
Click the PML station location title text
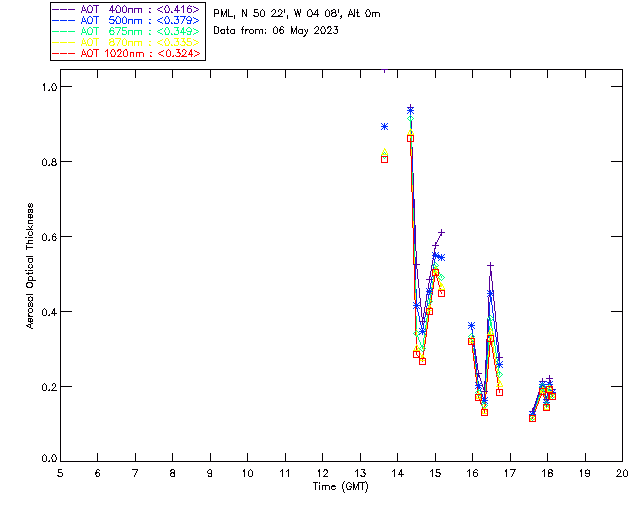pyautogui.click(x=297, y=14)
